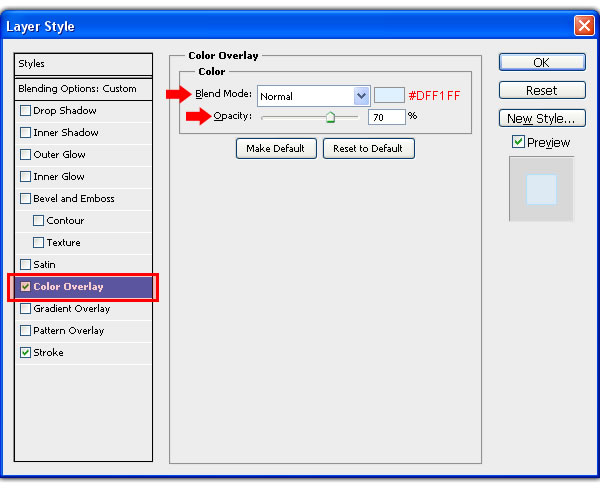
Task: Select the Inner Glow label
Action: [59, 176]
